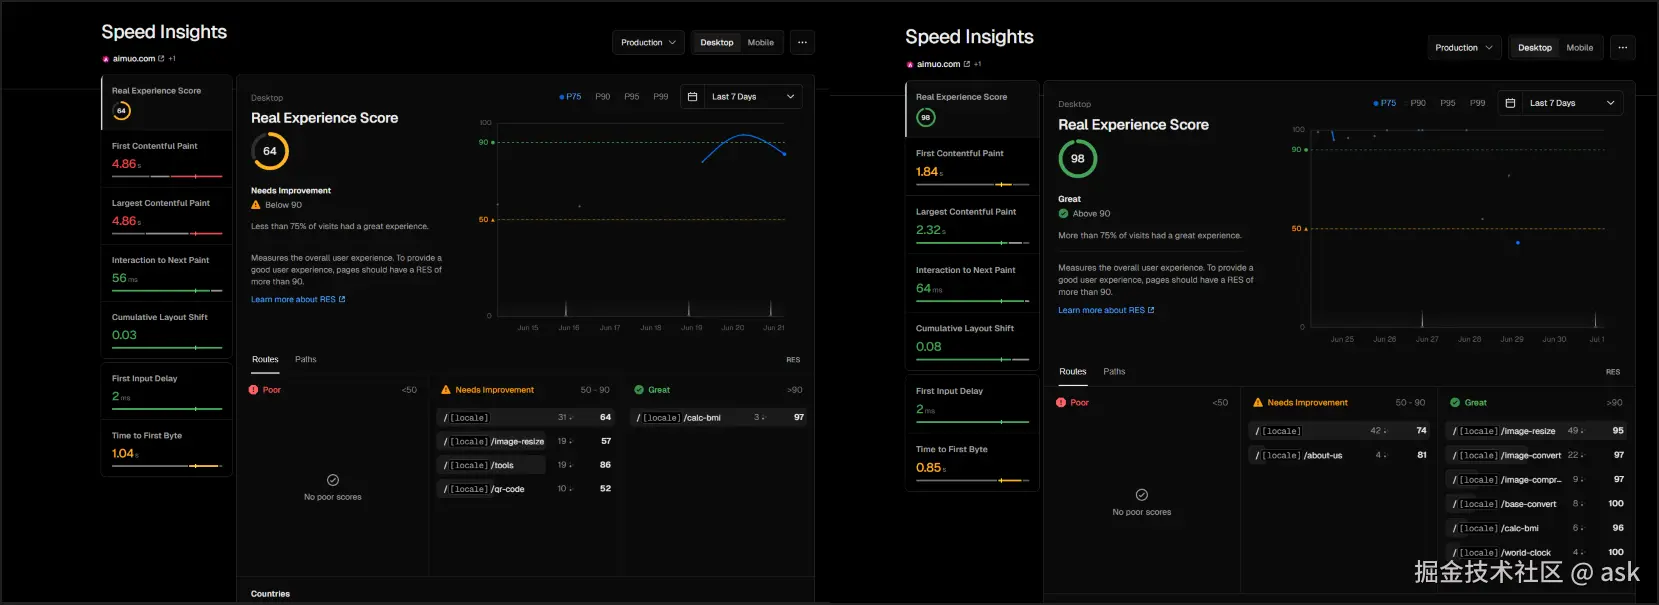Image resolution: width=1659 pixels, height=605 pixels.
Task: Click small 64 ring in left sidebar card
Action: [x=121, y=111]
